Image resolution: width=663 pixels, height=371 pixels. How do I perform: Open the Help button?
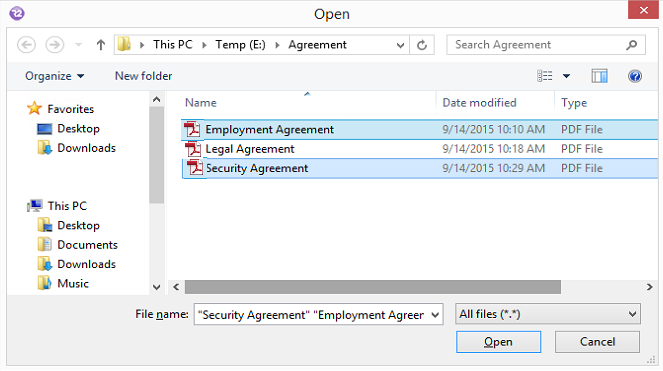pos(635,76)
